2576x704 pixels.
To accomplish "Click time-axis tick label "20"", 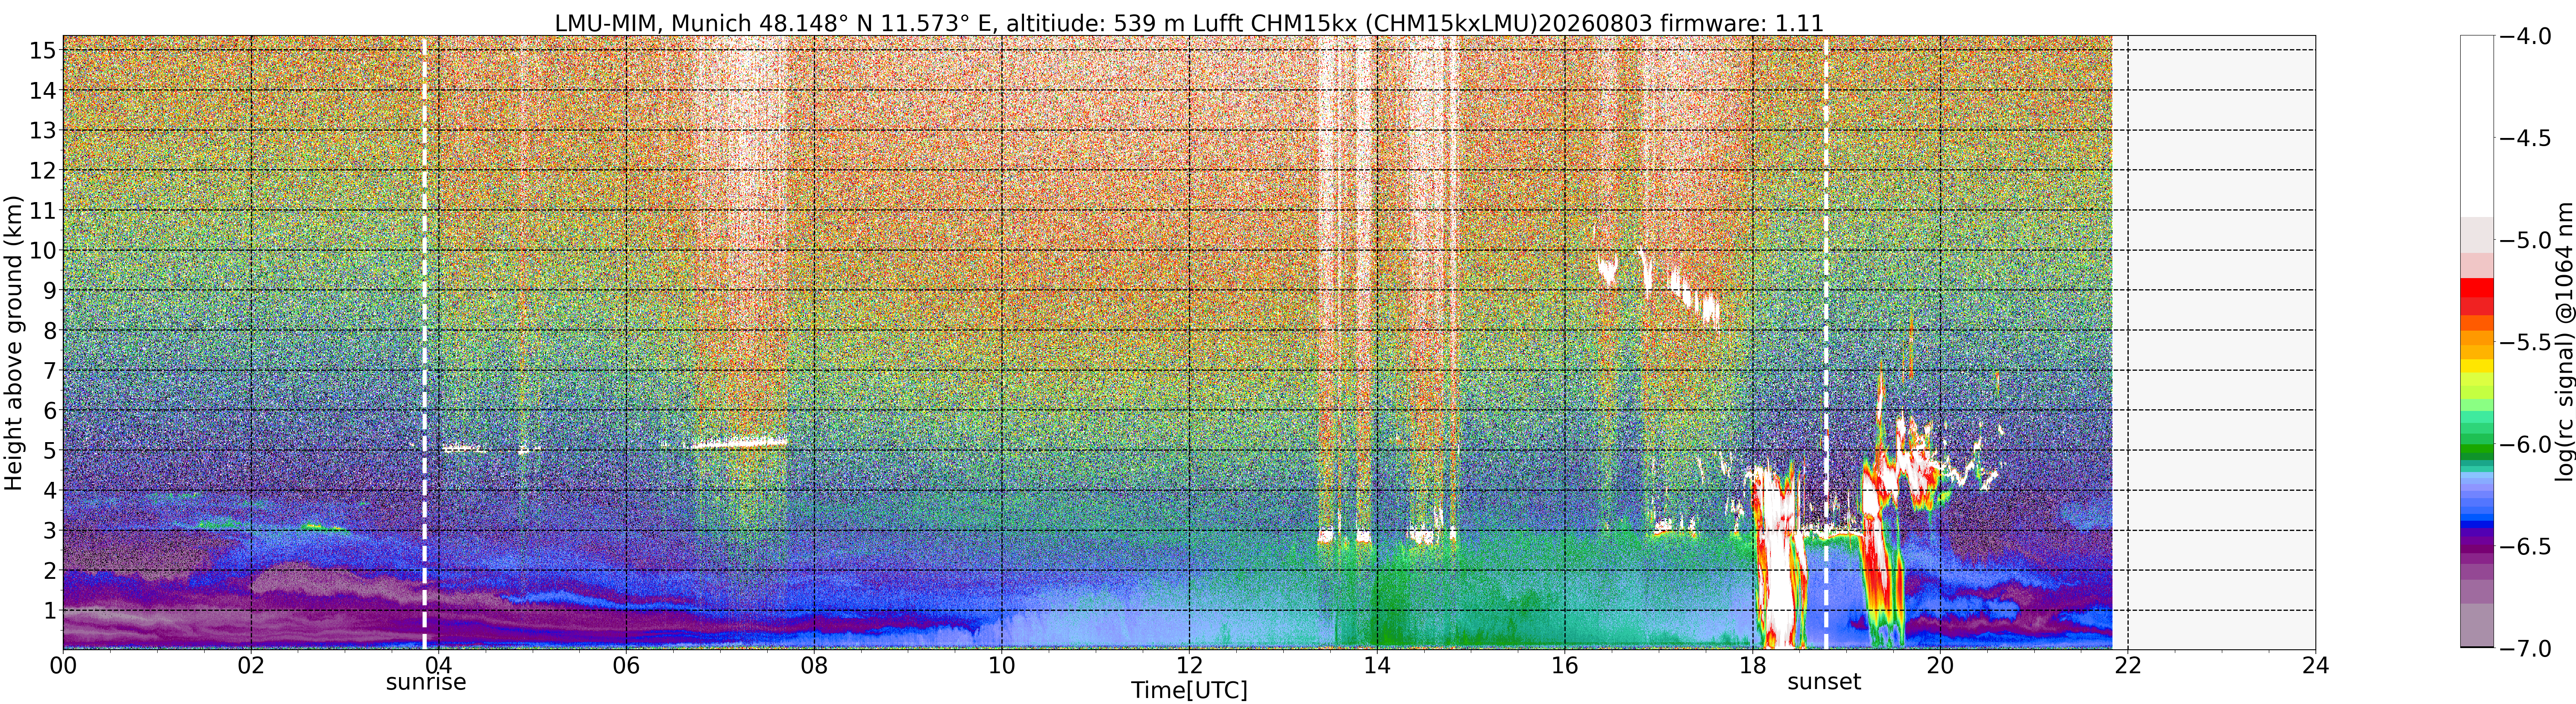I will point(1940,666).
